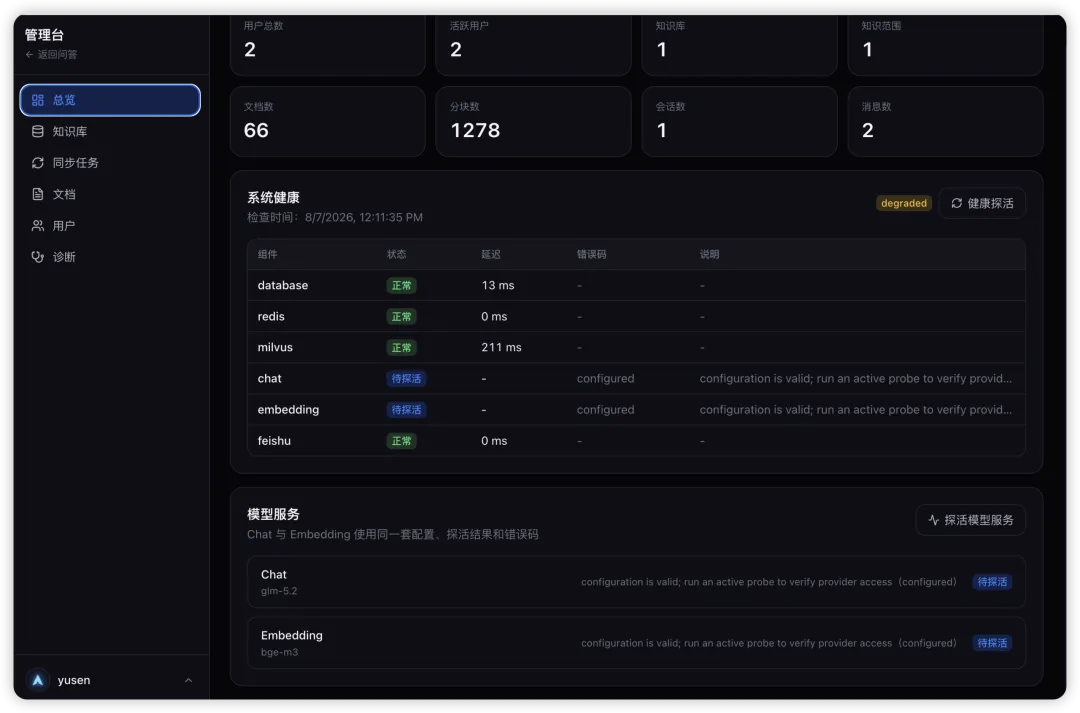Click the Chat glm-5.2 model card

coord(636,582)
